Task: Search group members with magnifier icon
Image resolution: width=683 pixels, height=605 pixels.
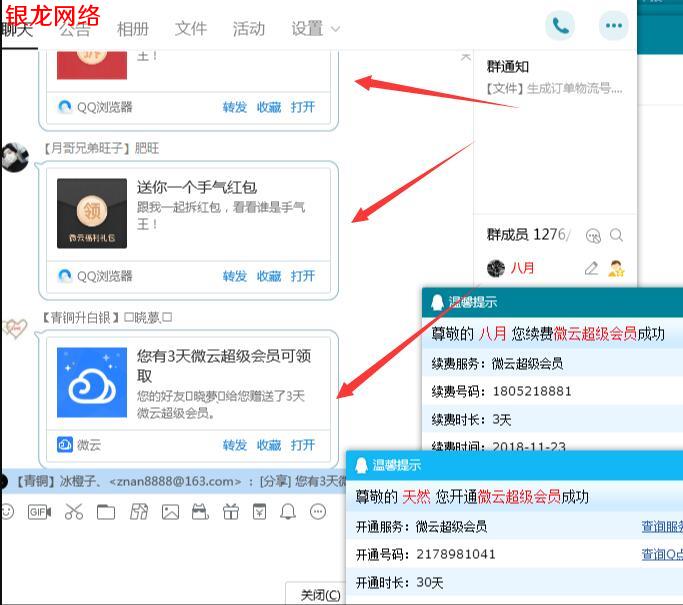Action: (x=616, y=235)
